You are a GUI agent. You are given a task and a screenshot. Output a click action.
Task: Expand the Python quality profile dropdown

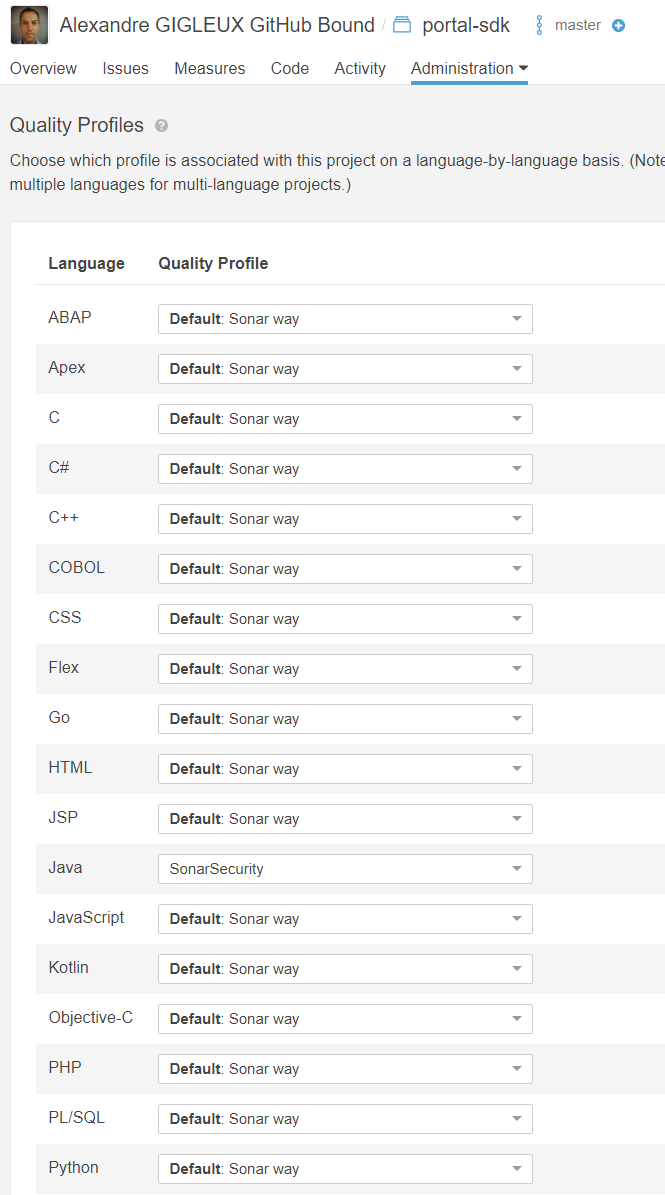[x=345, y=1169]
